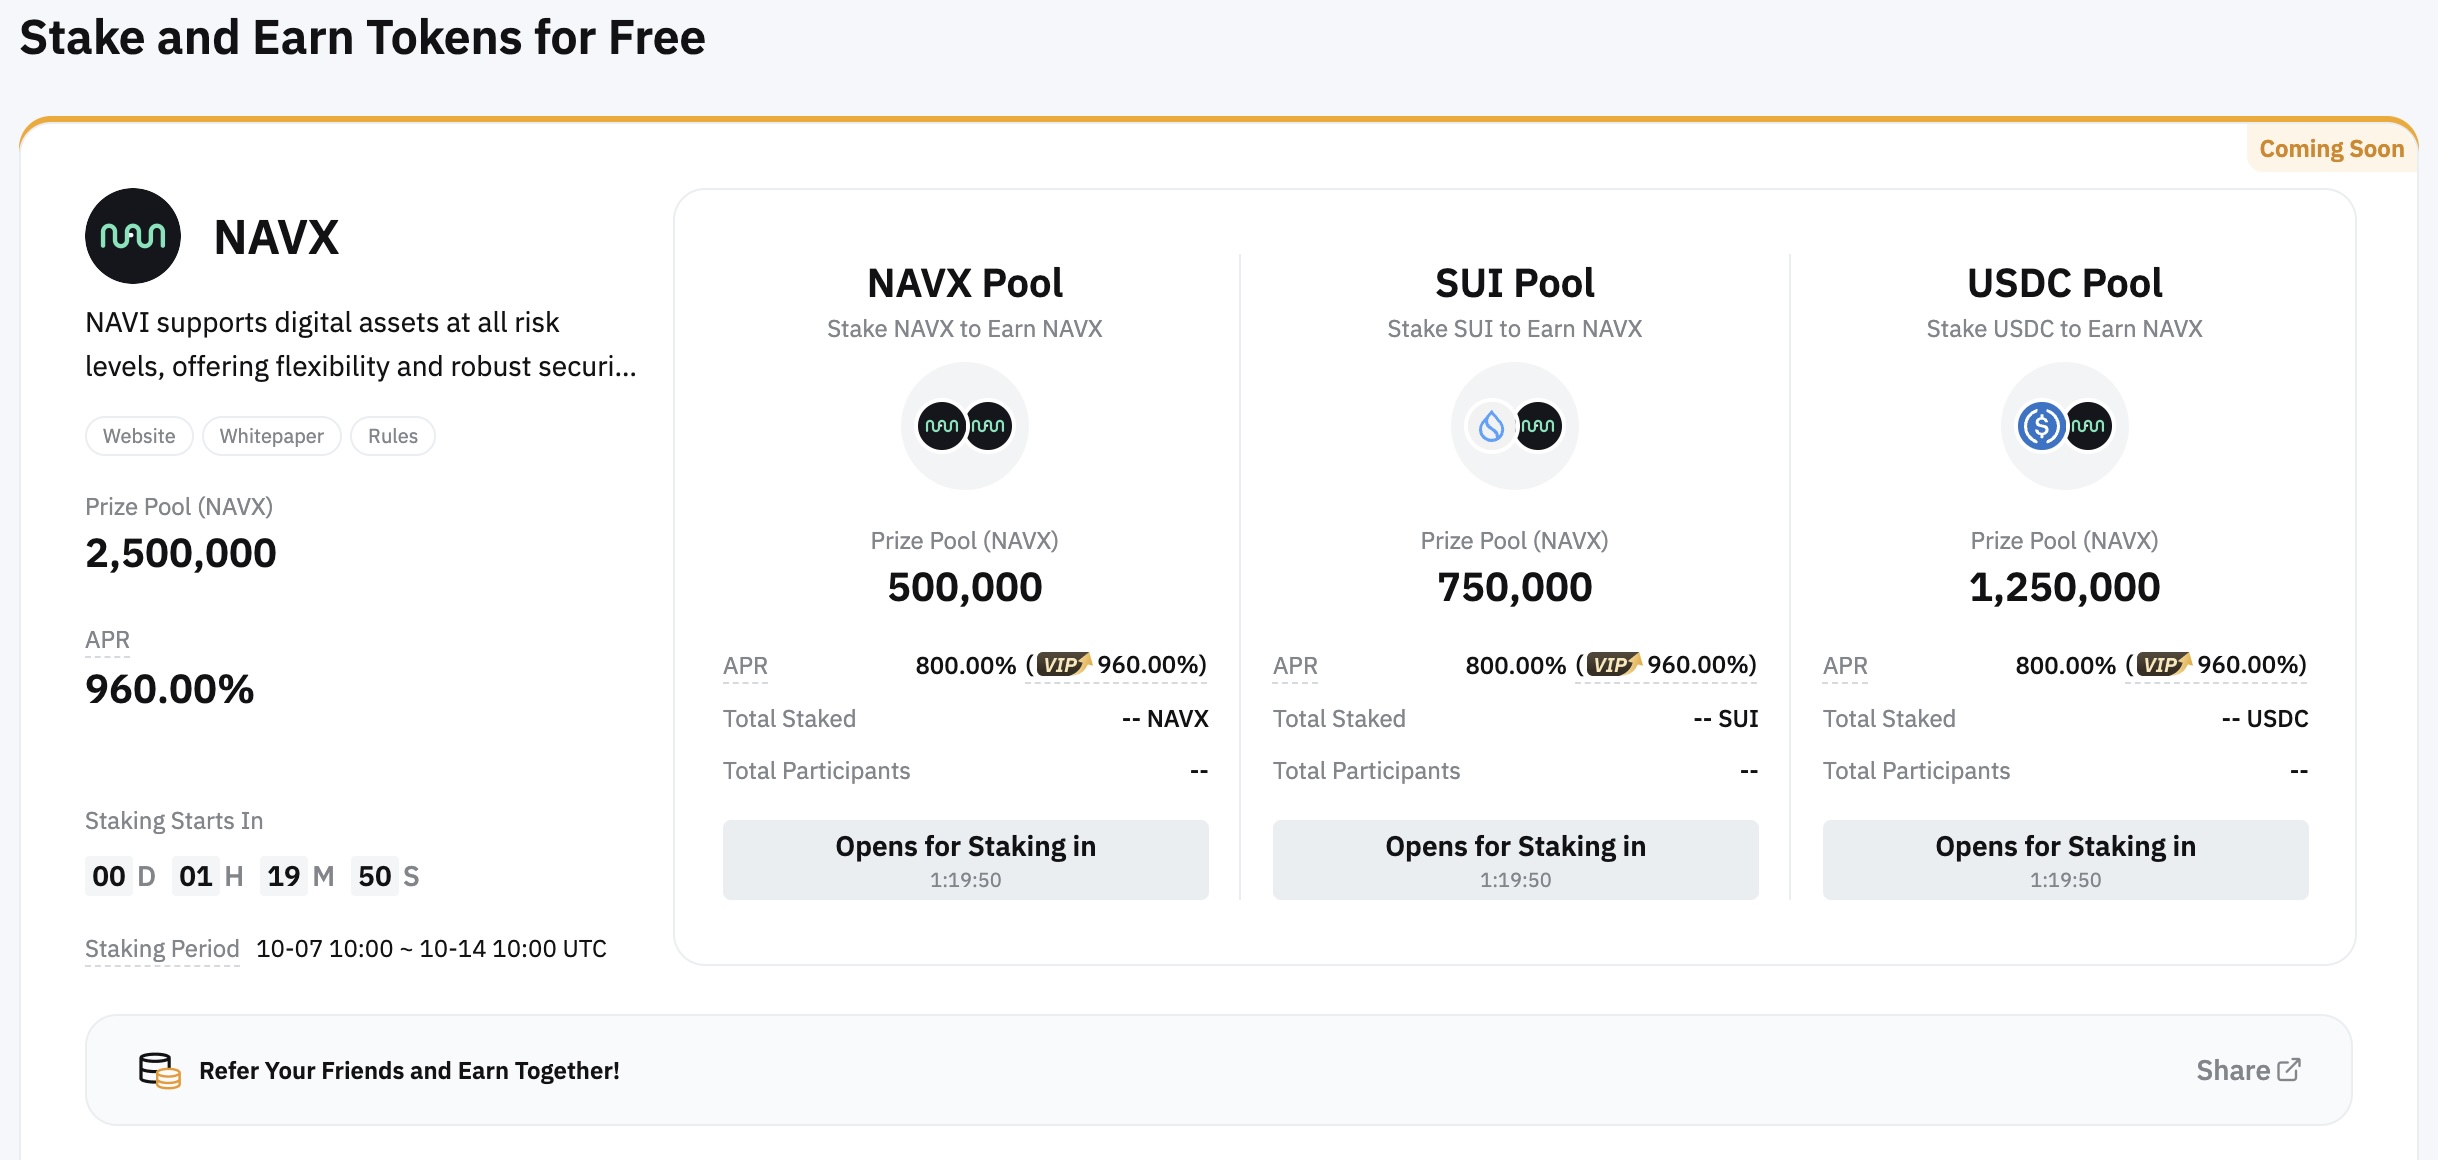Click the Staking Period underlined label
The height and width of the screenshot is (1160, 2438).
162,949
